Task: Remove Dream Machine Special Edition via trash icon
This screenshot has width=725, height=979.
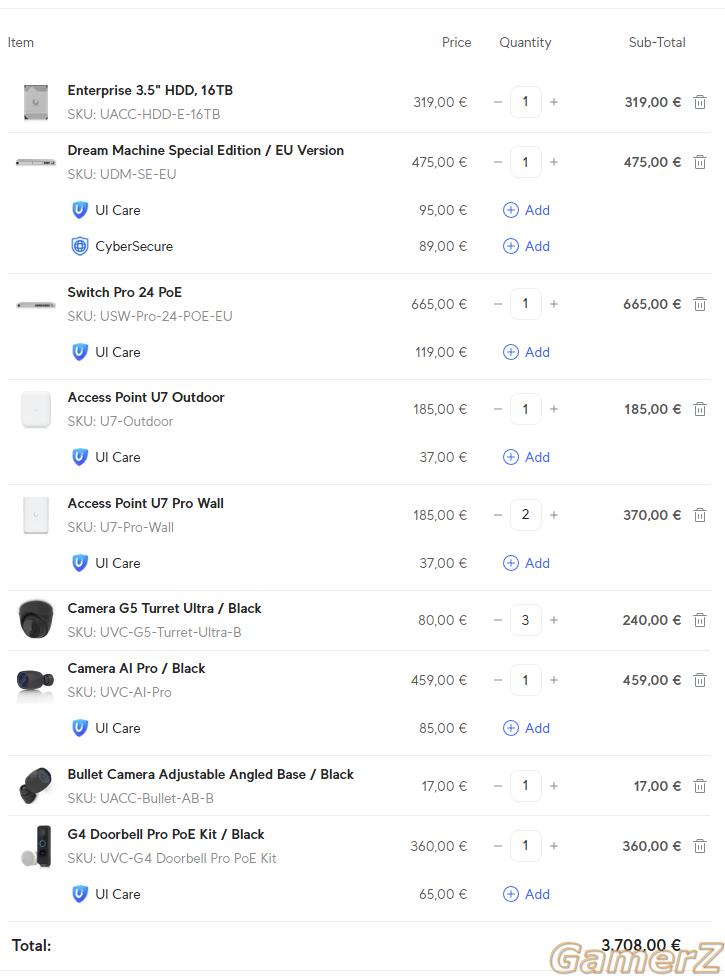Action: (x=699, y=162)
